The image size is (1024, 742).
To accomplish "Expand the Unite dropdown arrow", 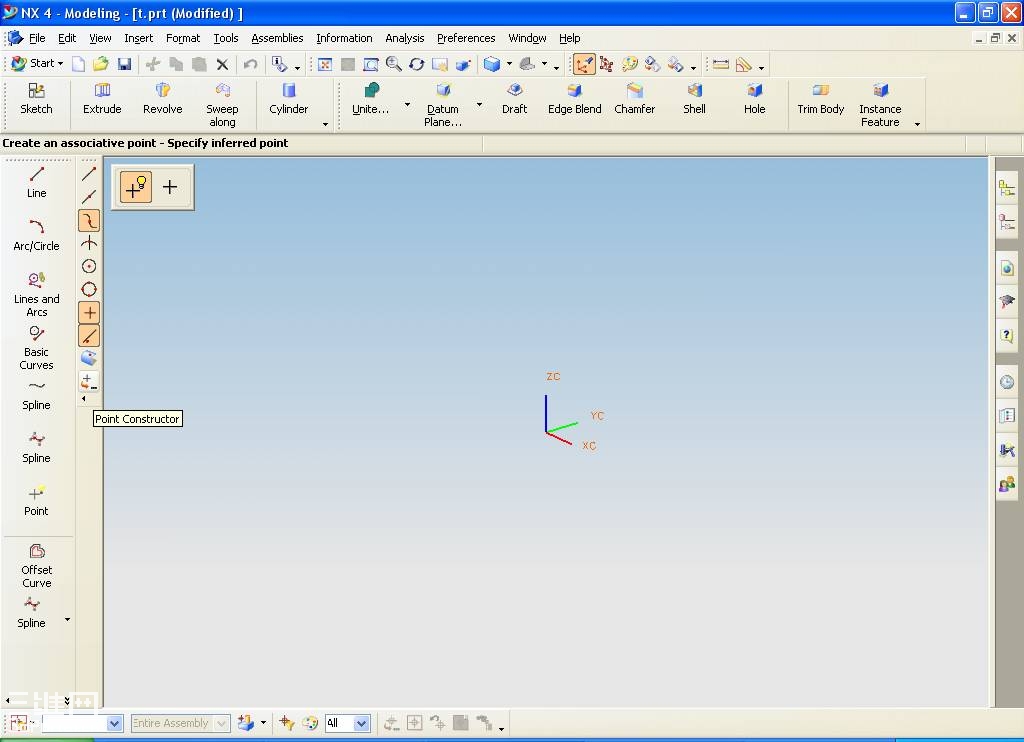I will click(x=408, y=104).
